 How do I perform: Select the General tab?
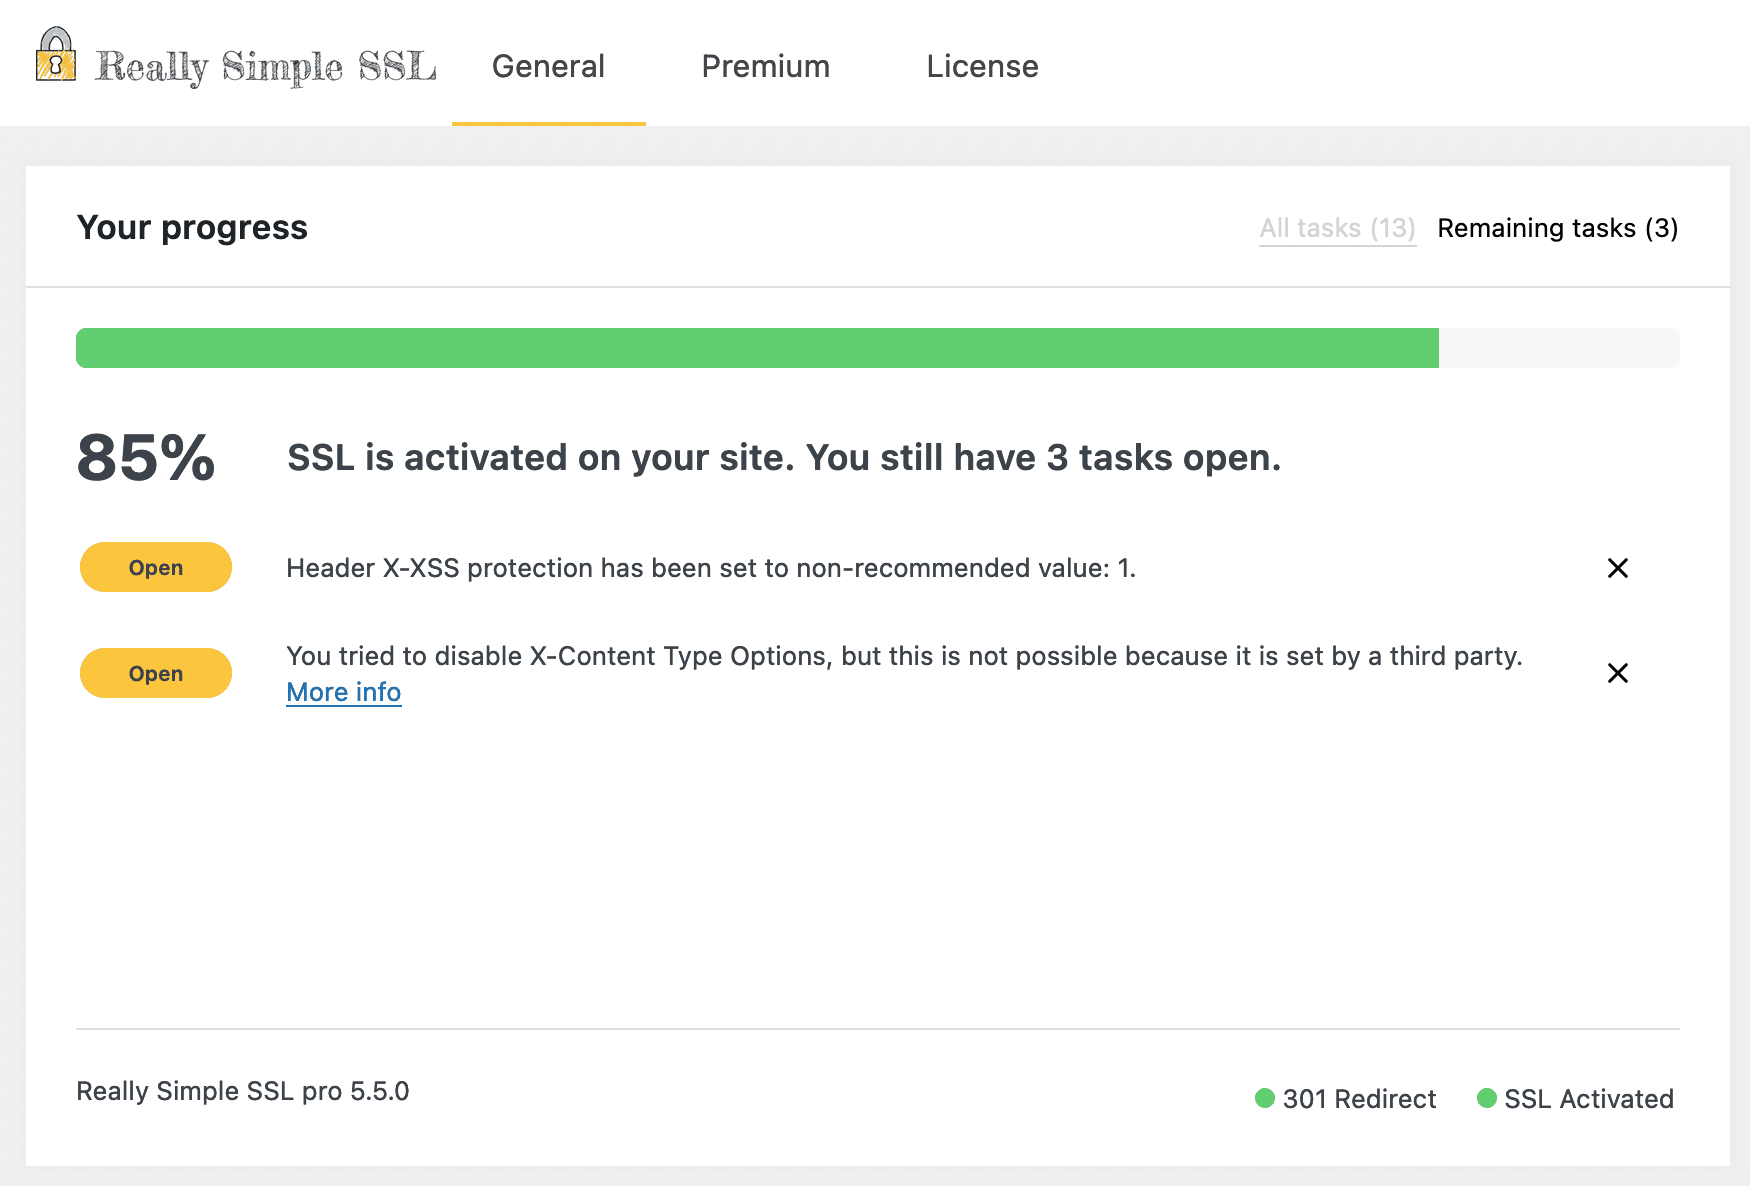548,66
